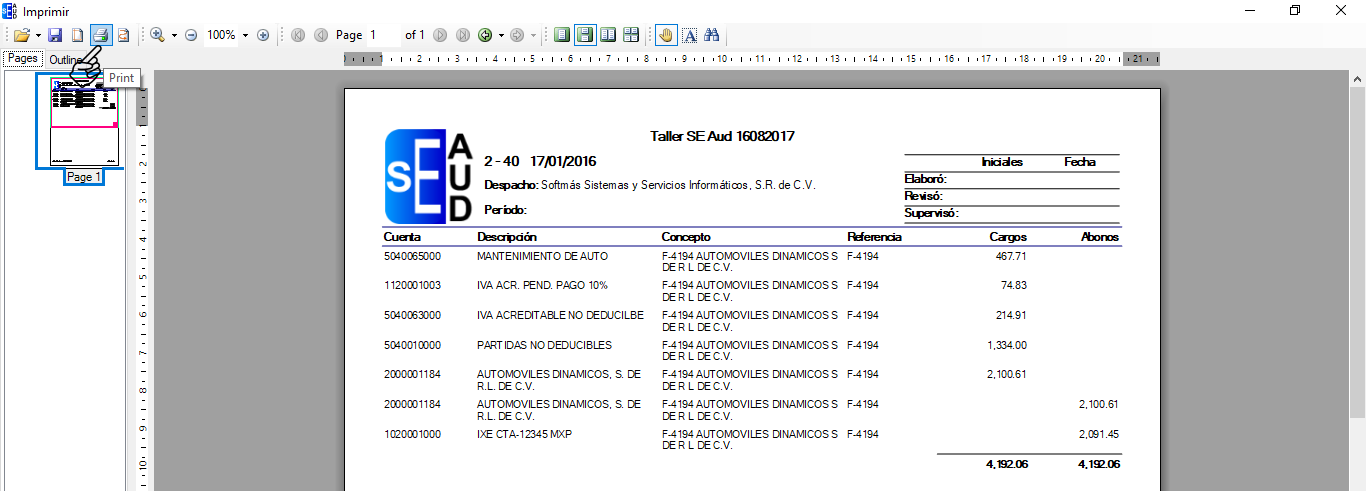This screenshot has width=1366, height=491.
Task: Open the dropdown arrow beside Open folder
Action: pos(38,35)
